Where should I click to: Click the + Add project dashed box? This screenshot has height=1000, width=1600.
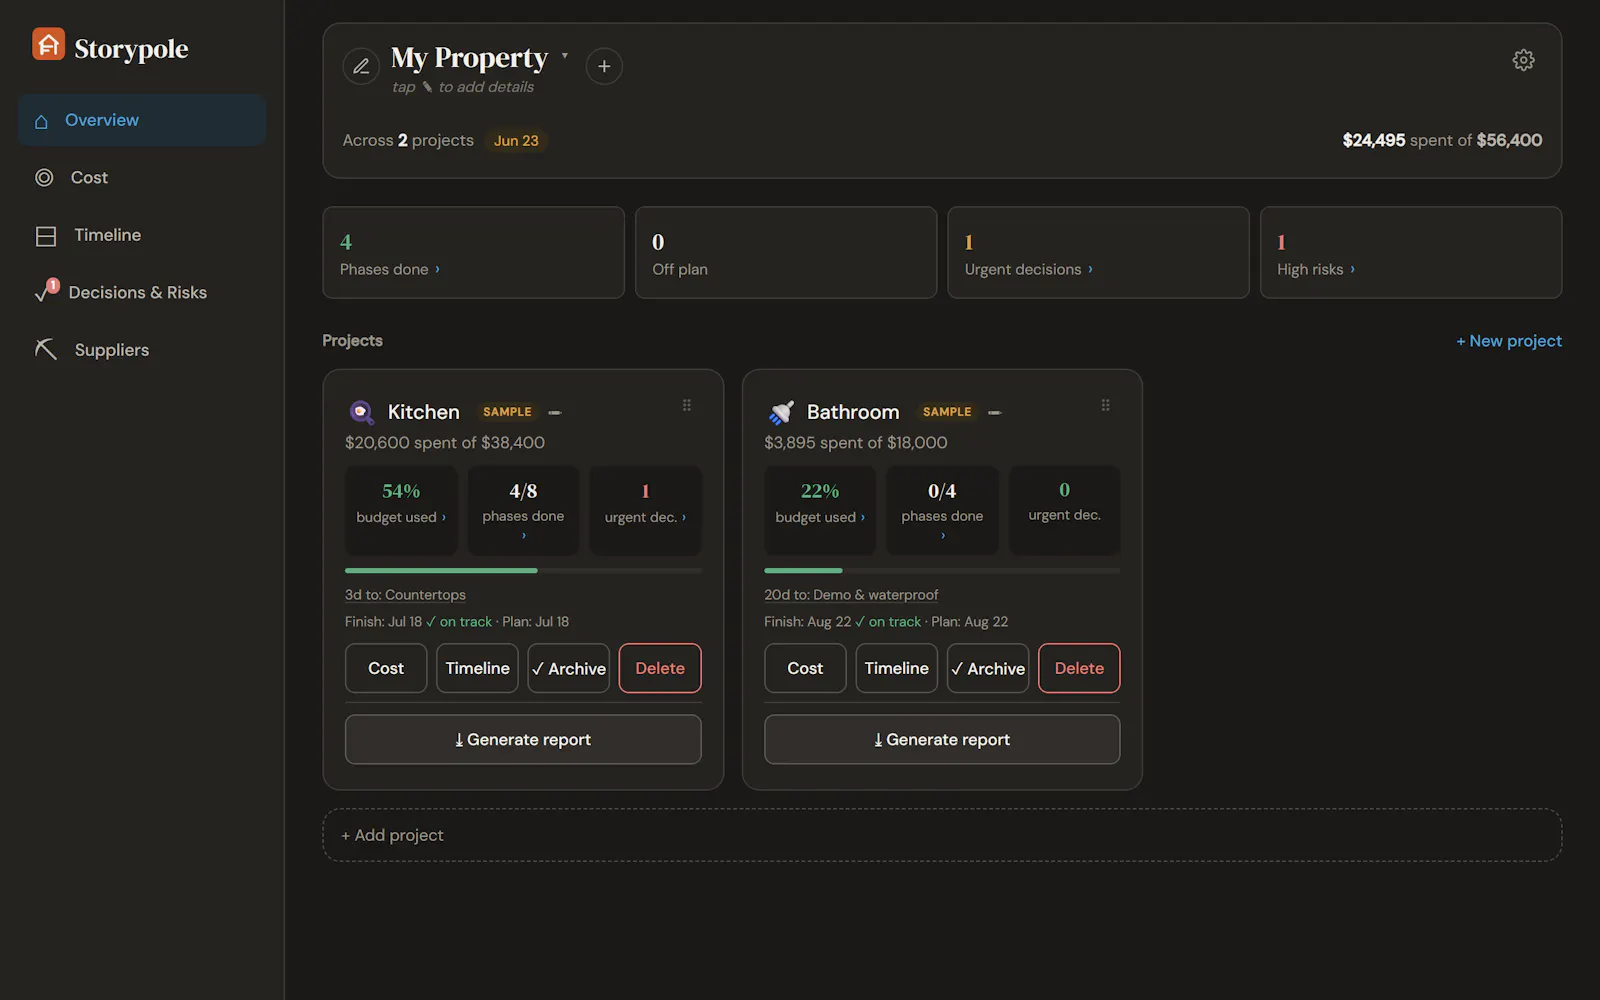click(x=942, y=835)
